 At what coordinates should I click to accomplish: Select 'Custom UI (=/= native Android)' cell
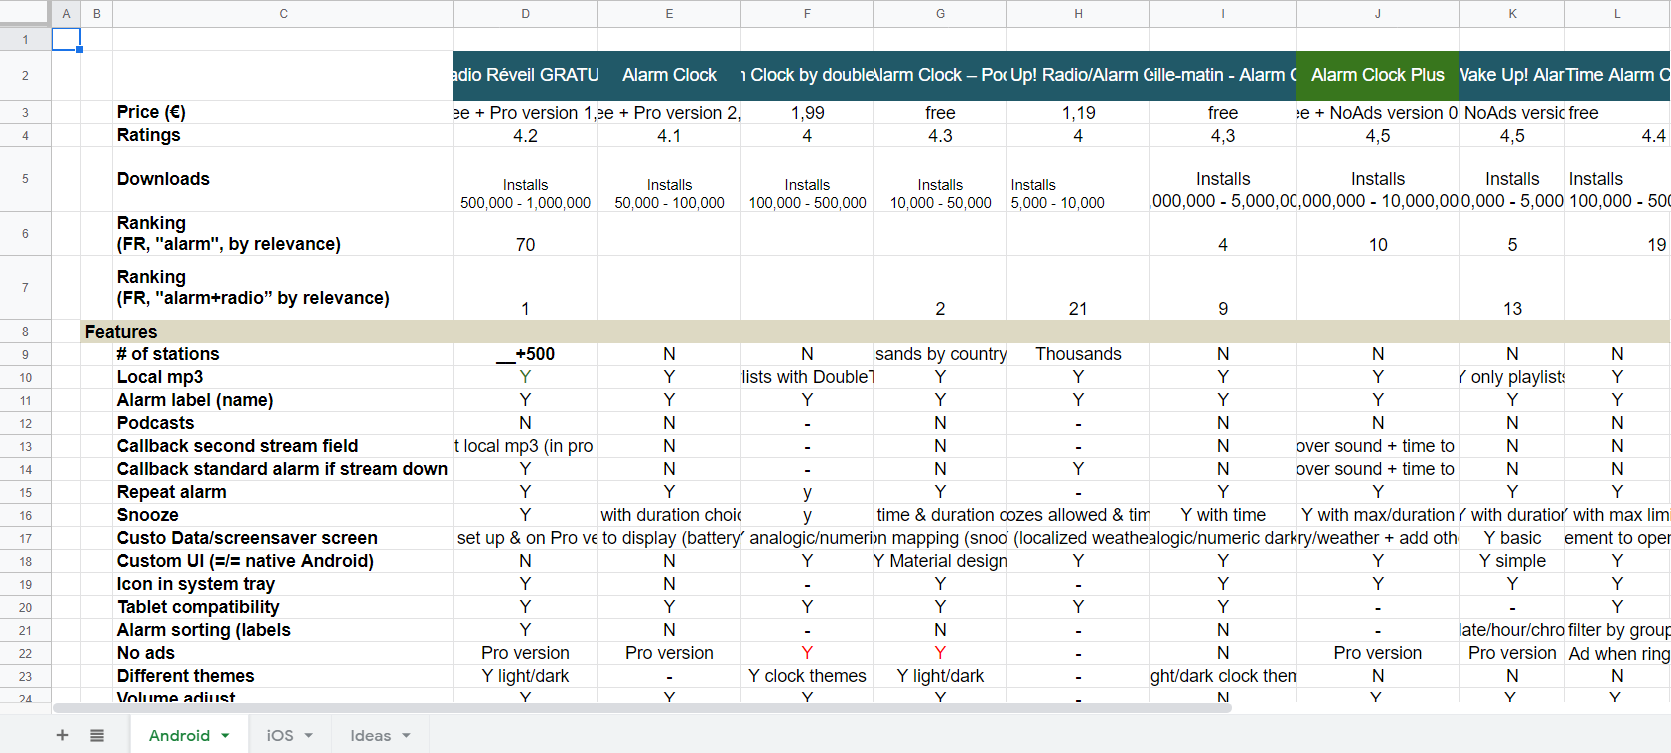click(x=283, y=561)
